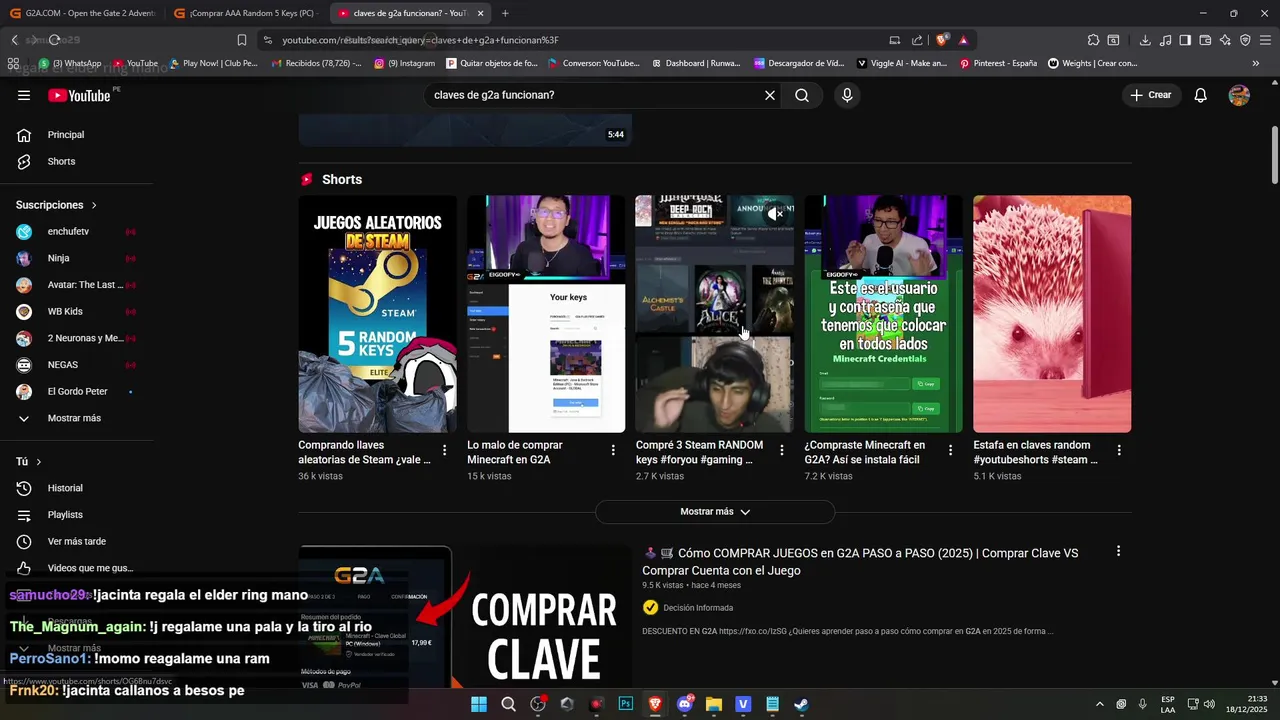Click the YouTube logo
Viewport: 1280px width, 720px height.
coord(79,95)
